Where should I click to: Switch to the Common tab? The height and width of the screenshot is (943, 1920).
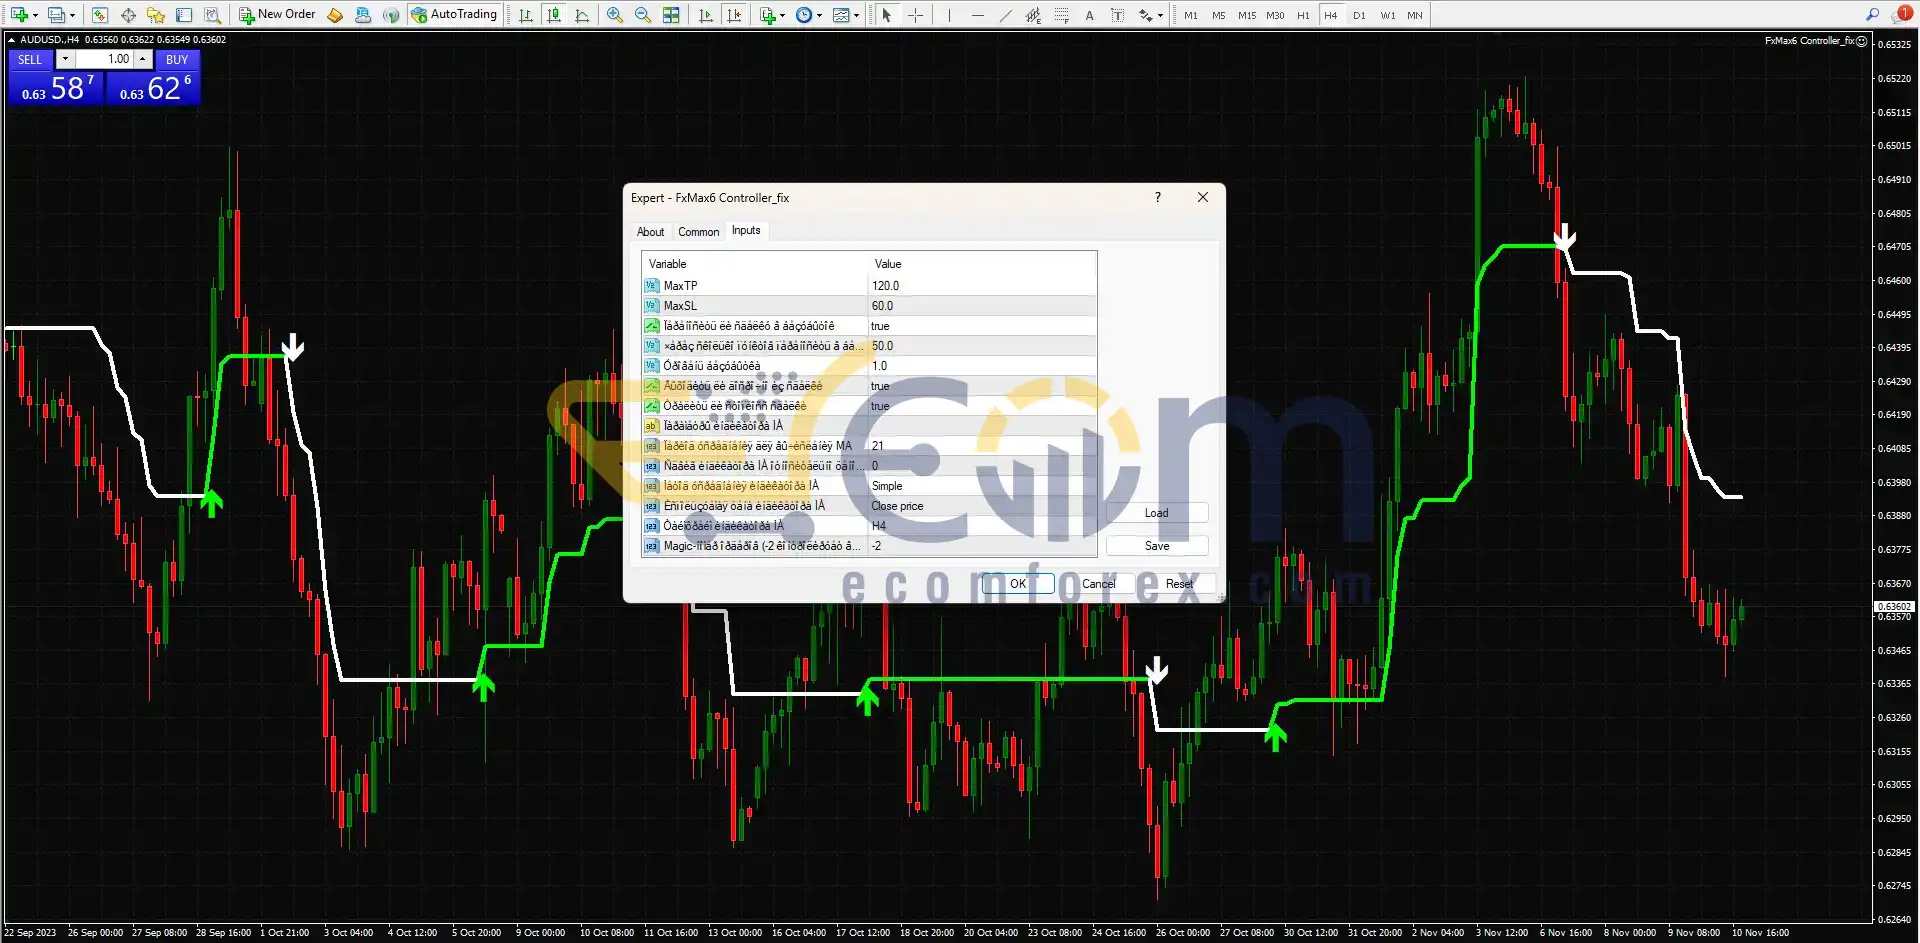point(698,232)
